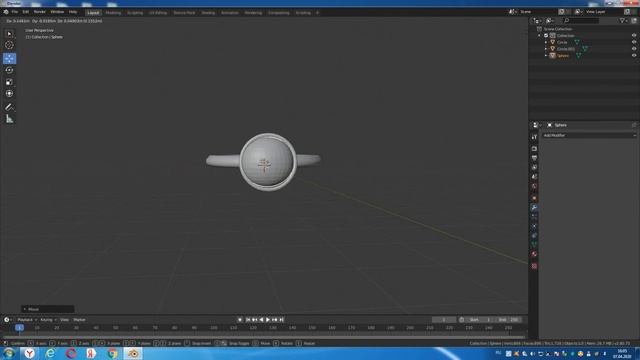Toggle Collection checkbox in outliner
640x360 pixels.
(546, 36)
